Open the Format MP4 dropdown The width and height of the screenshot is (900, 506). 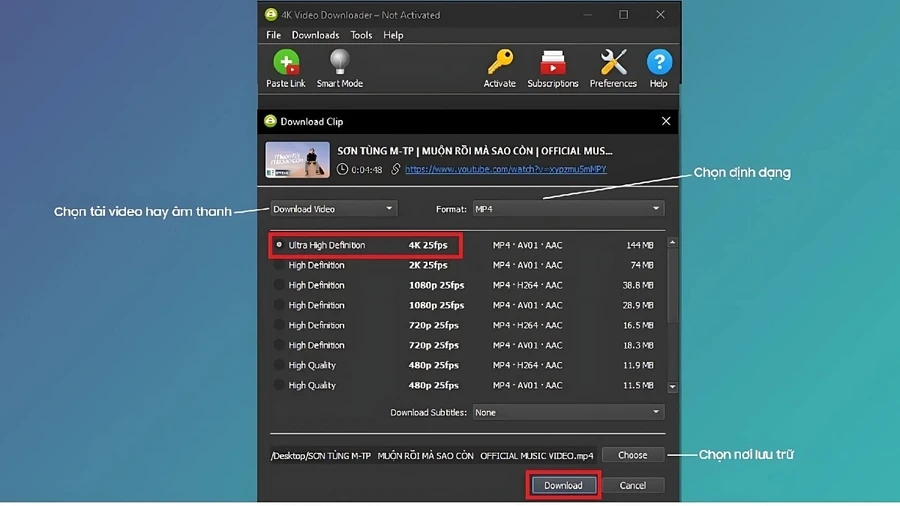point(568,209)
